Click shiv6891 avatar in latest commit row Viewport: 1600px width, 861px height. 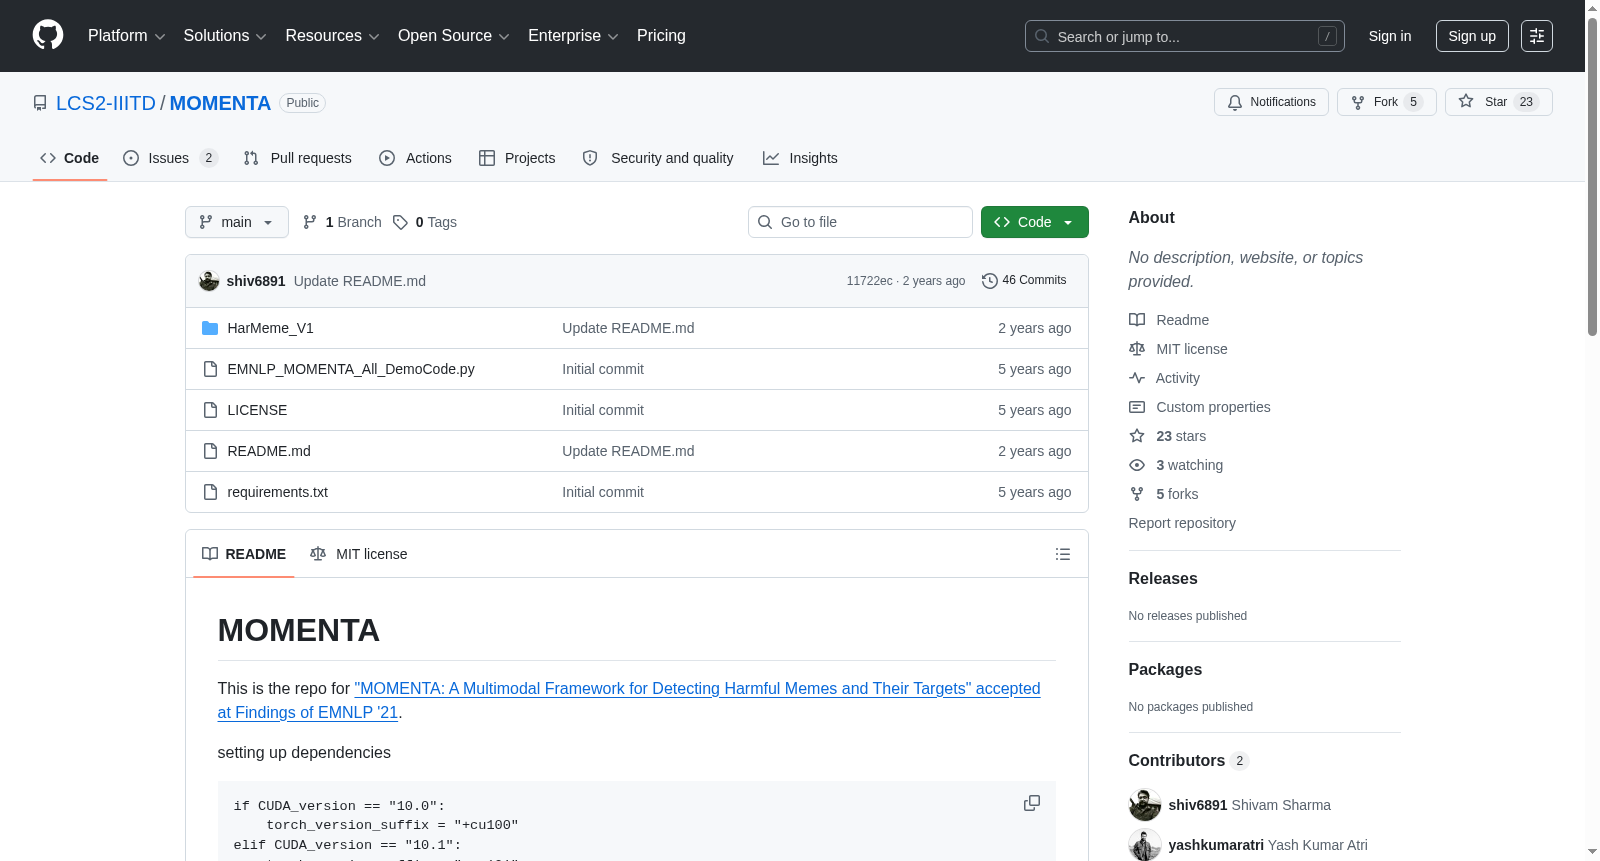coord(209,281)
